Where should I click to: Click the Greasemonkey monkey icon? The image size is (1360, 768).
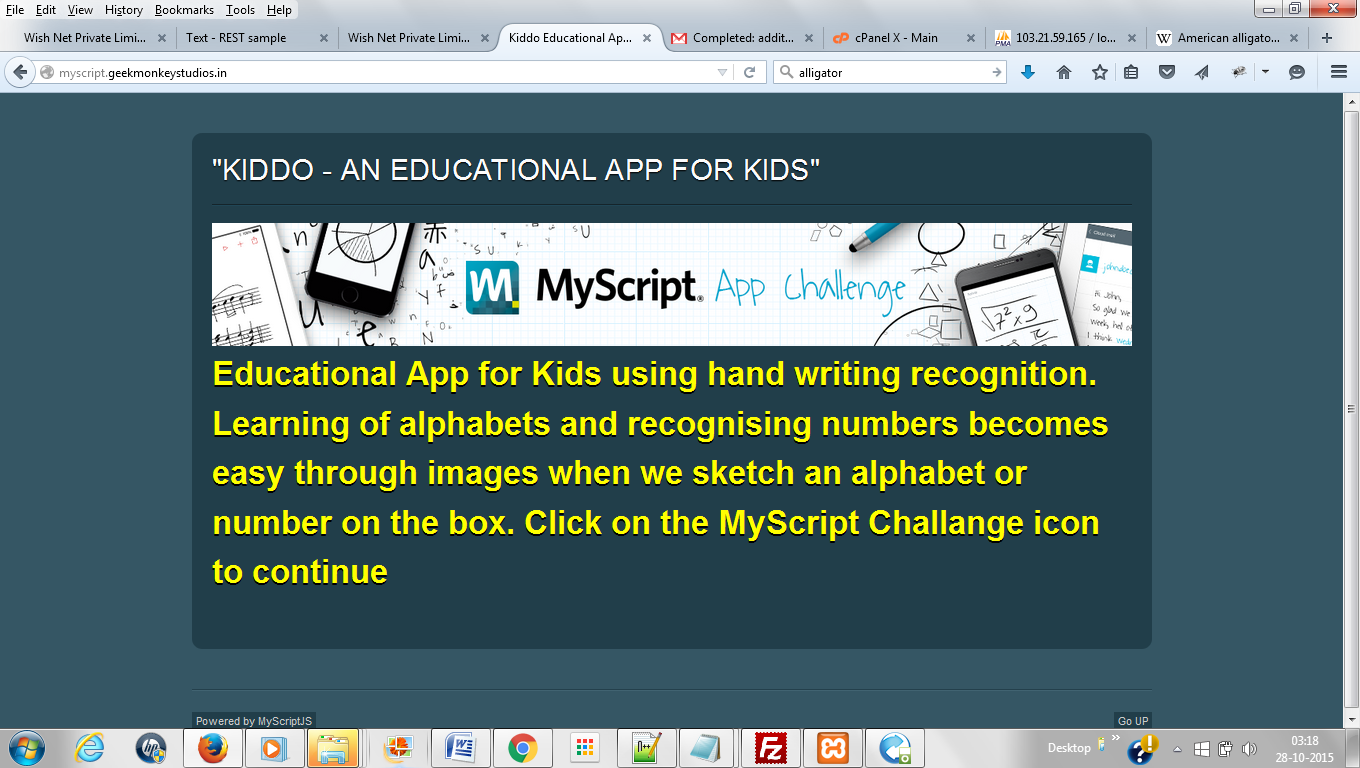[1239, 72]
